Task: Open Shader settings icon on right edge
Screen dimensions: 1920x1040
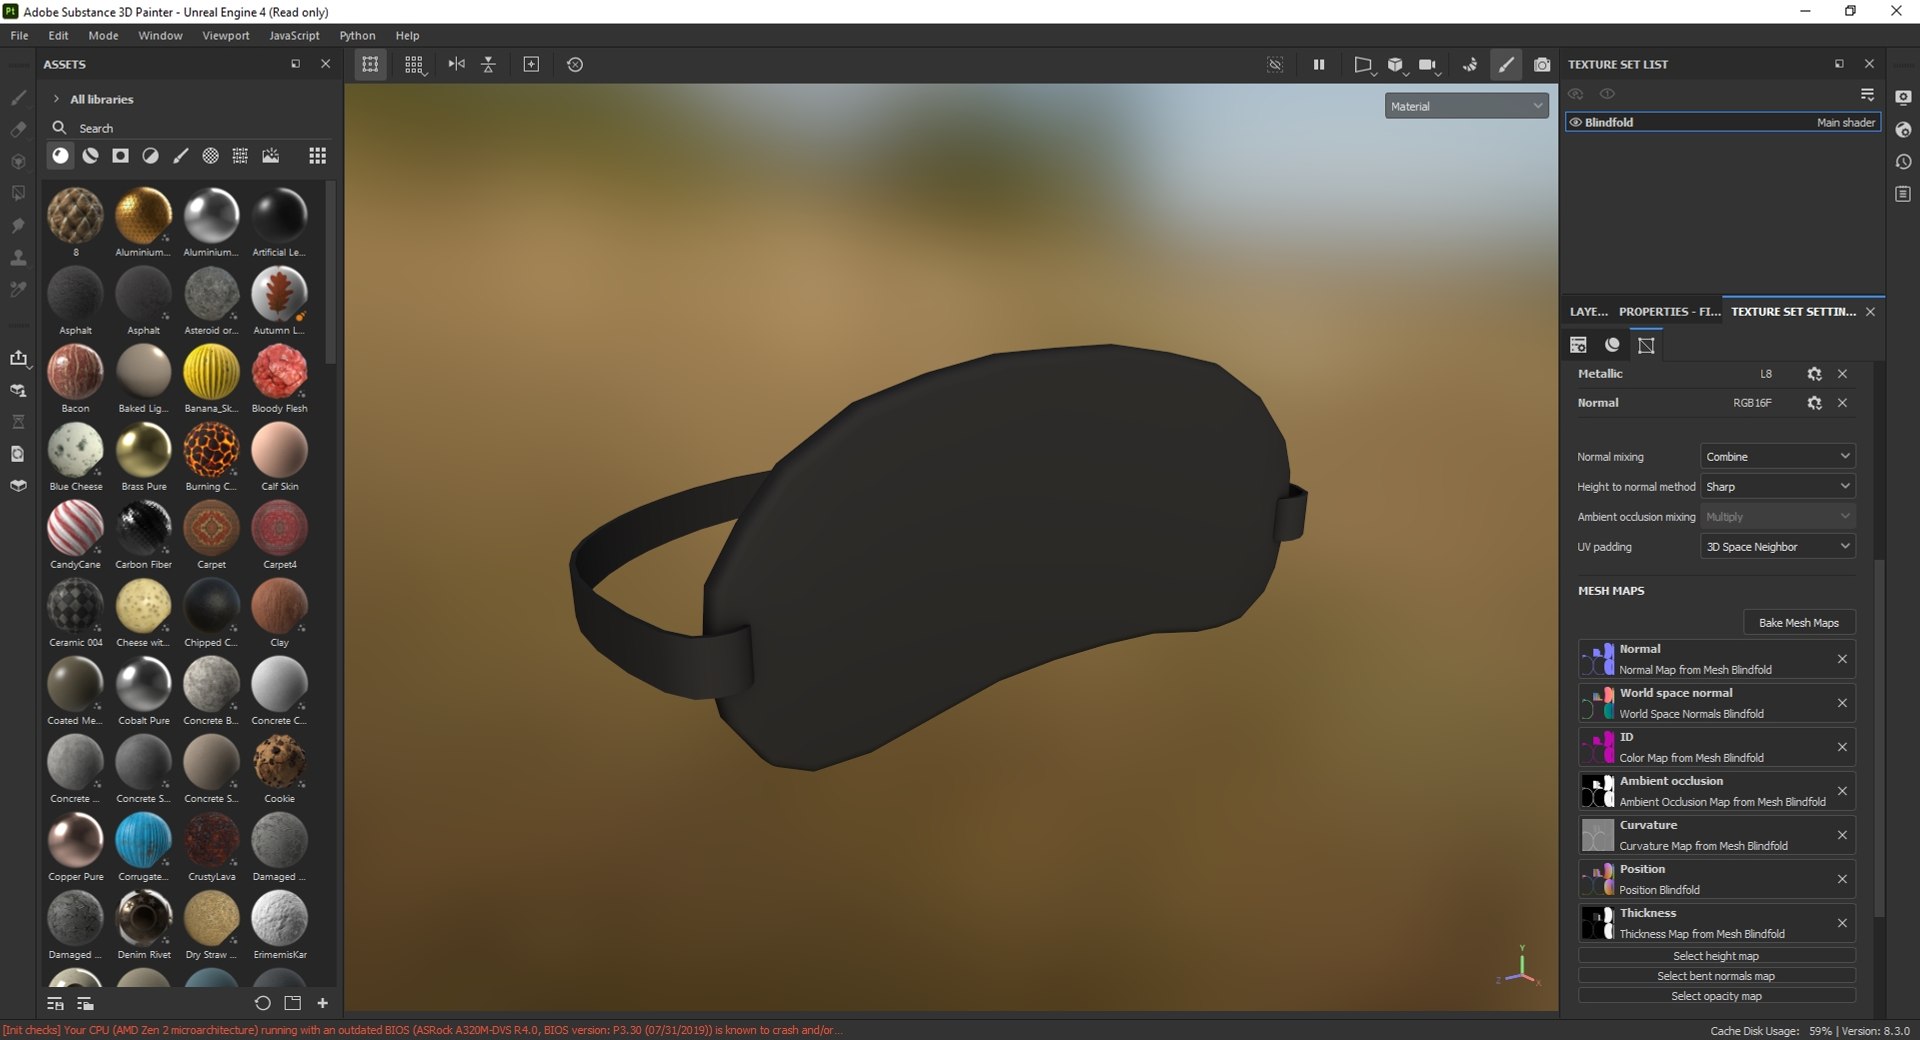Action: click(1903, 130)
